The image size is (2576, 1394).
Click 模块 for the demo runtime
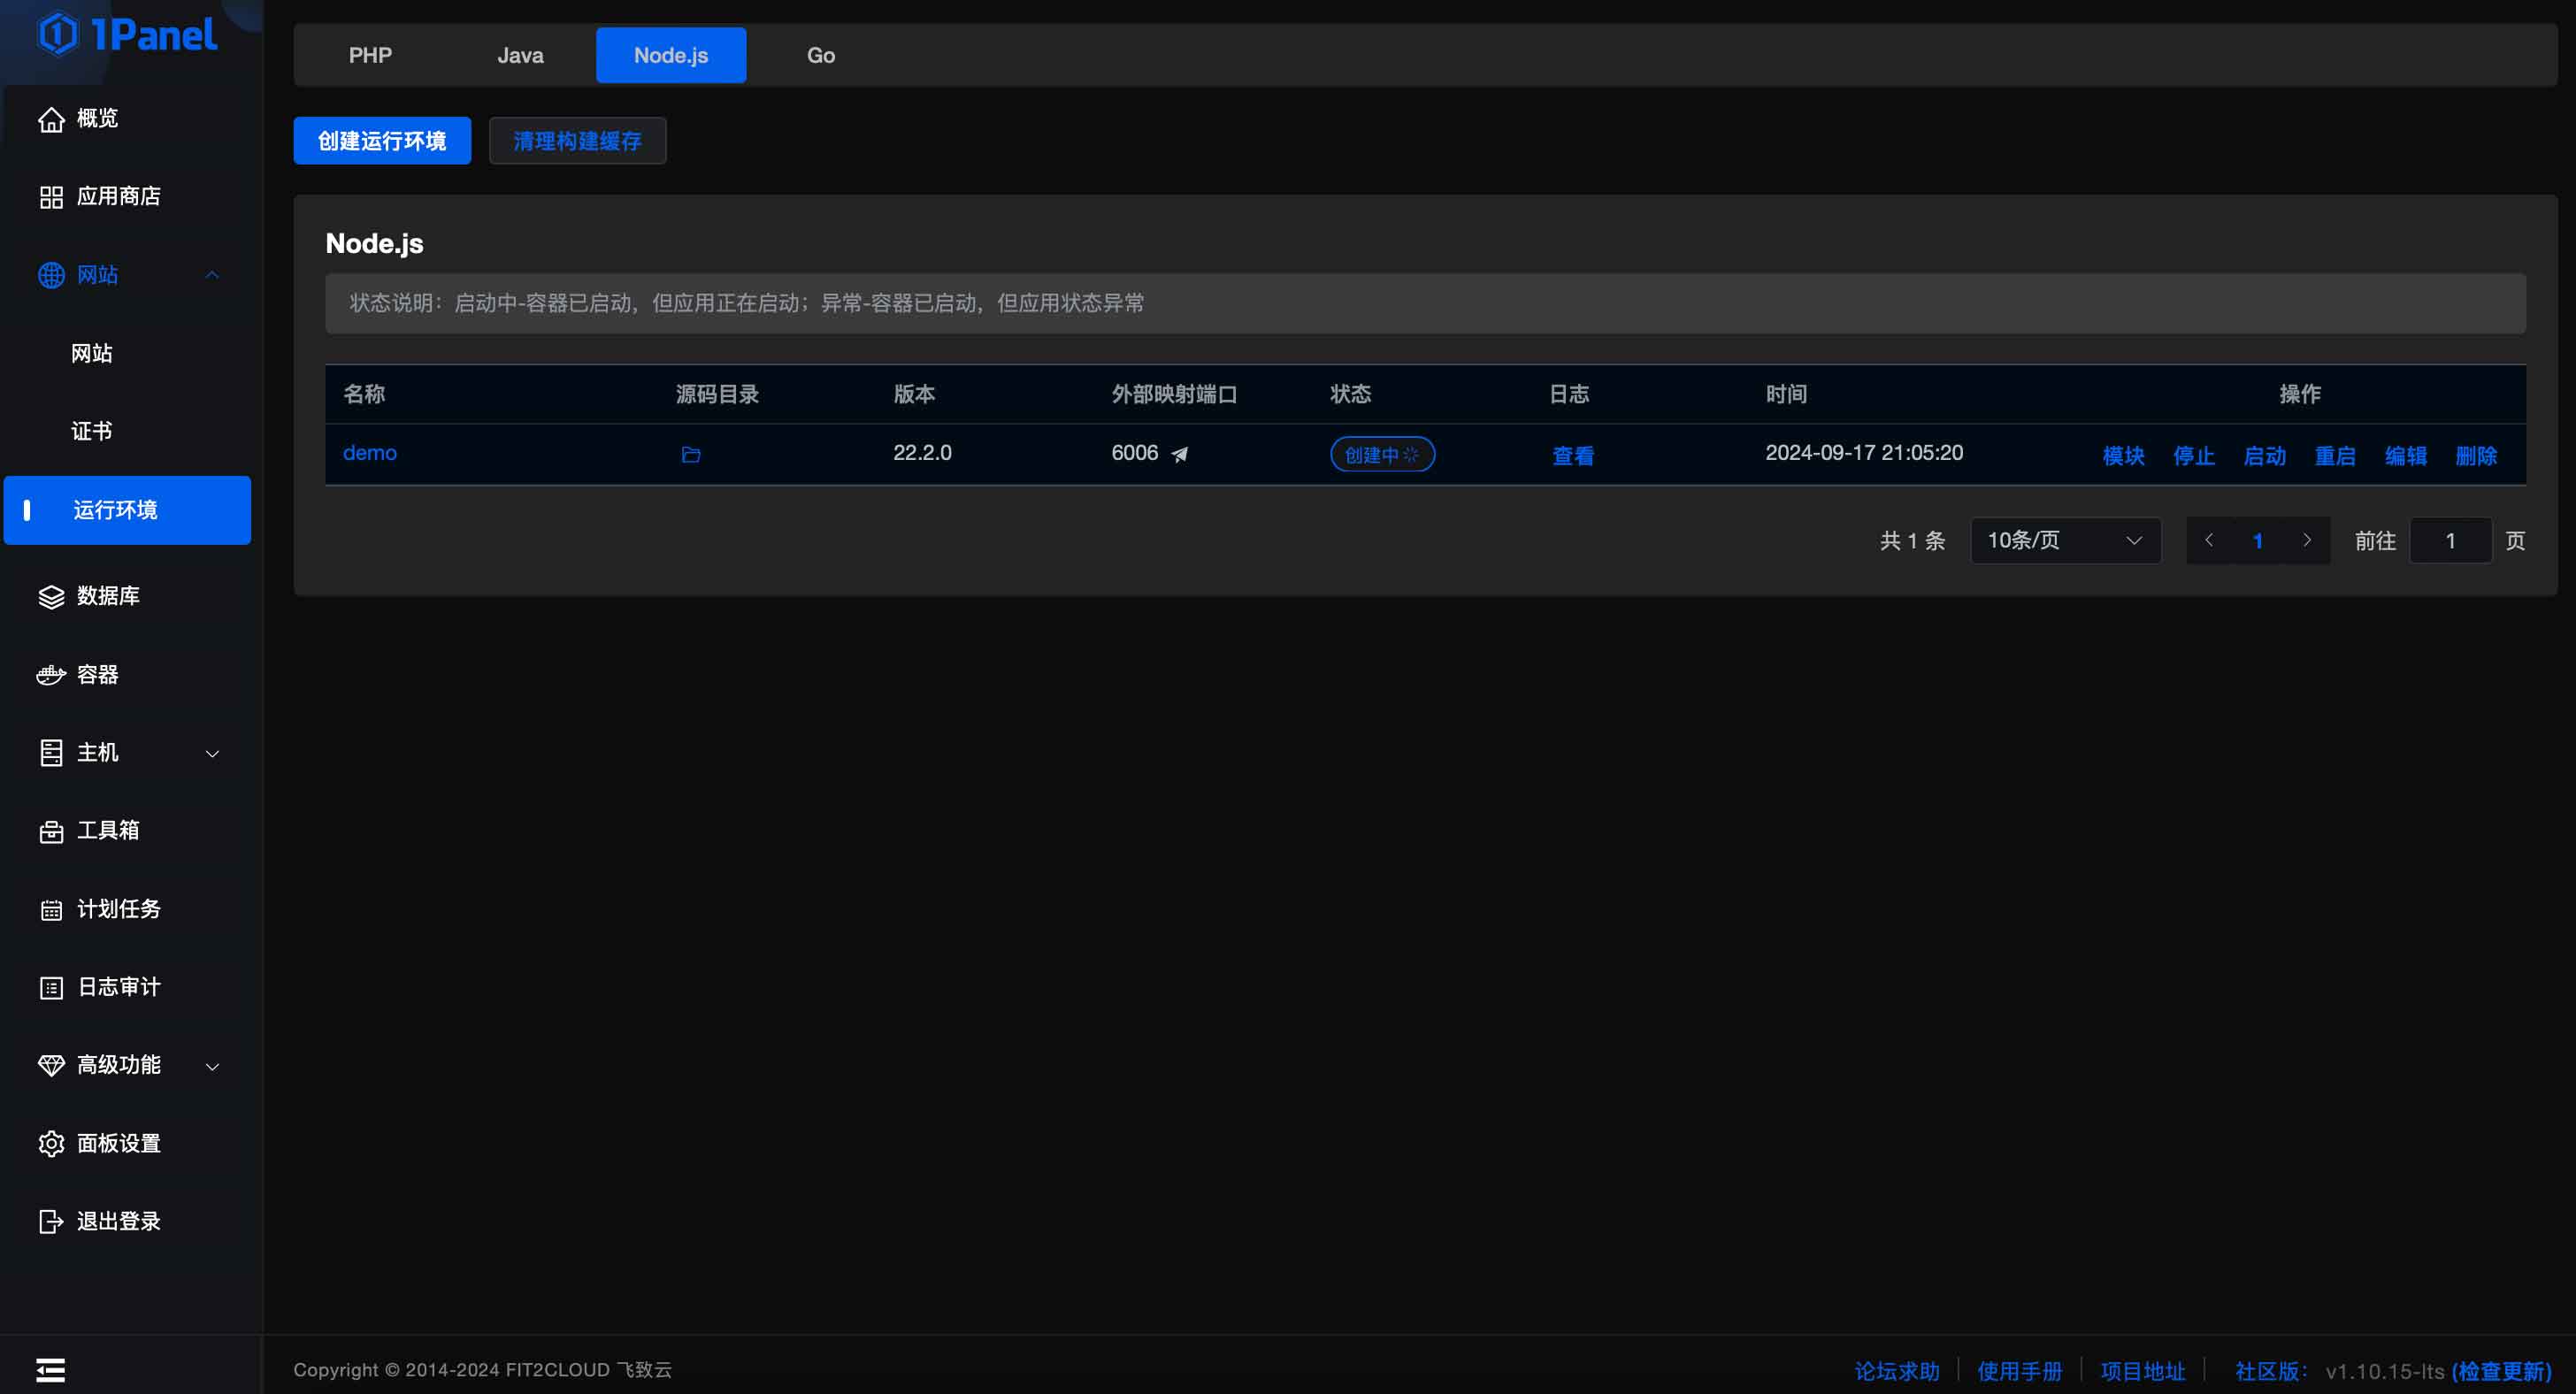coord(2123,456)
